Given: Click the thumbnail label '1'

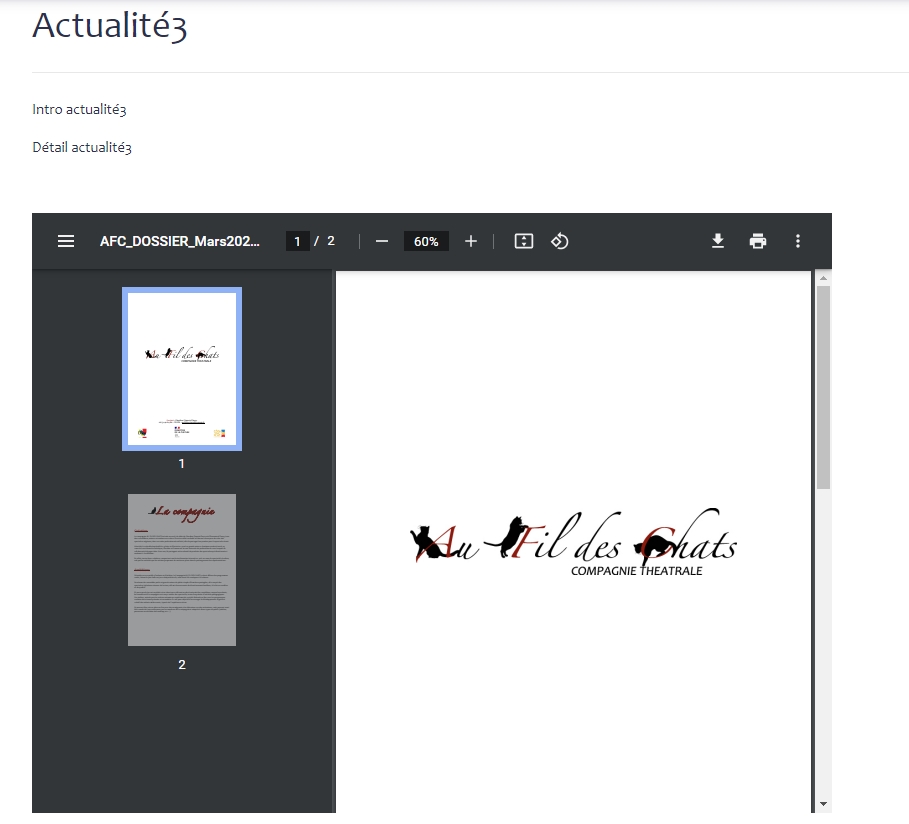Looking at the screenshot, I should click(x=181, y=464).
